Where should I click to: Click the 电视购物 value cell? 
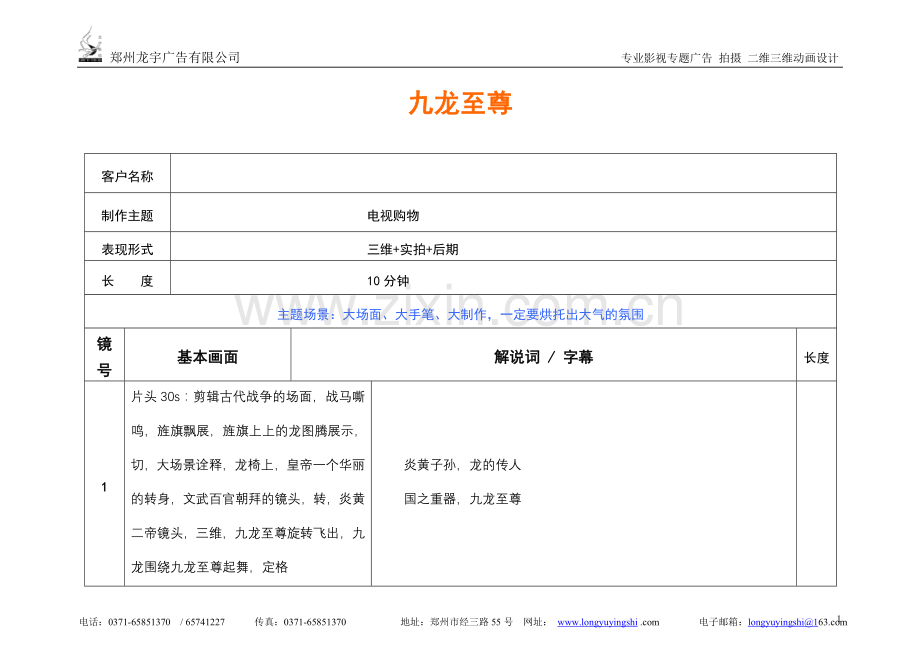[x=503, y=212]
